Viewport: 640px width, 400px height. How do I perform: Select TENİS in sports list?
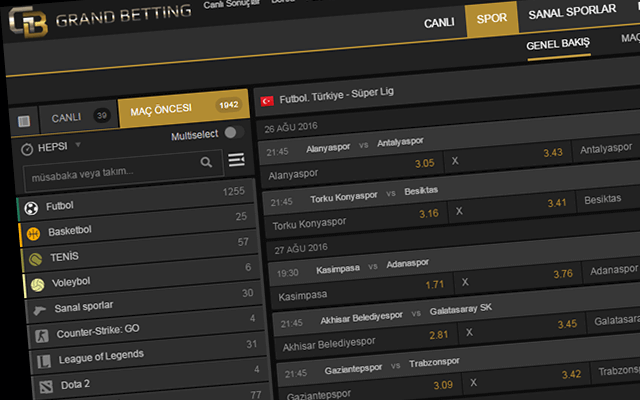tap(141, 251)
